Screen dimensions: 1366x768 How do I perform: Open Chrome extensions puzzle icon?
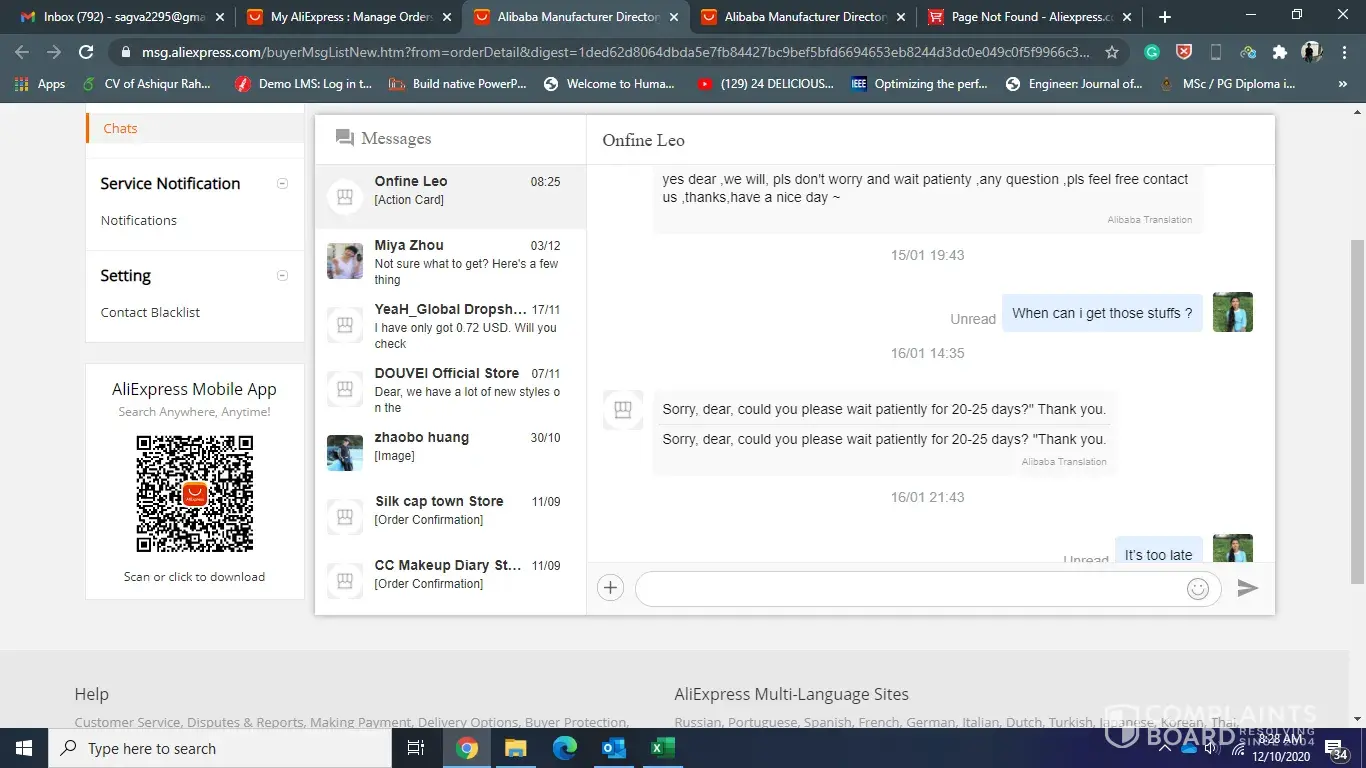coord(1279,52)
